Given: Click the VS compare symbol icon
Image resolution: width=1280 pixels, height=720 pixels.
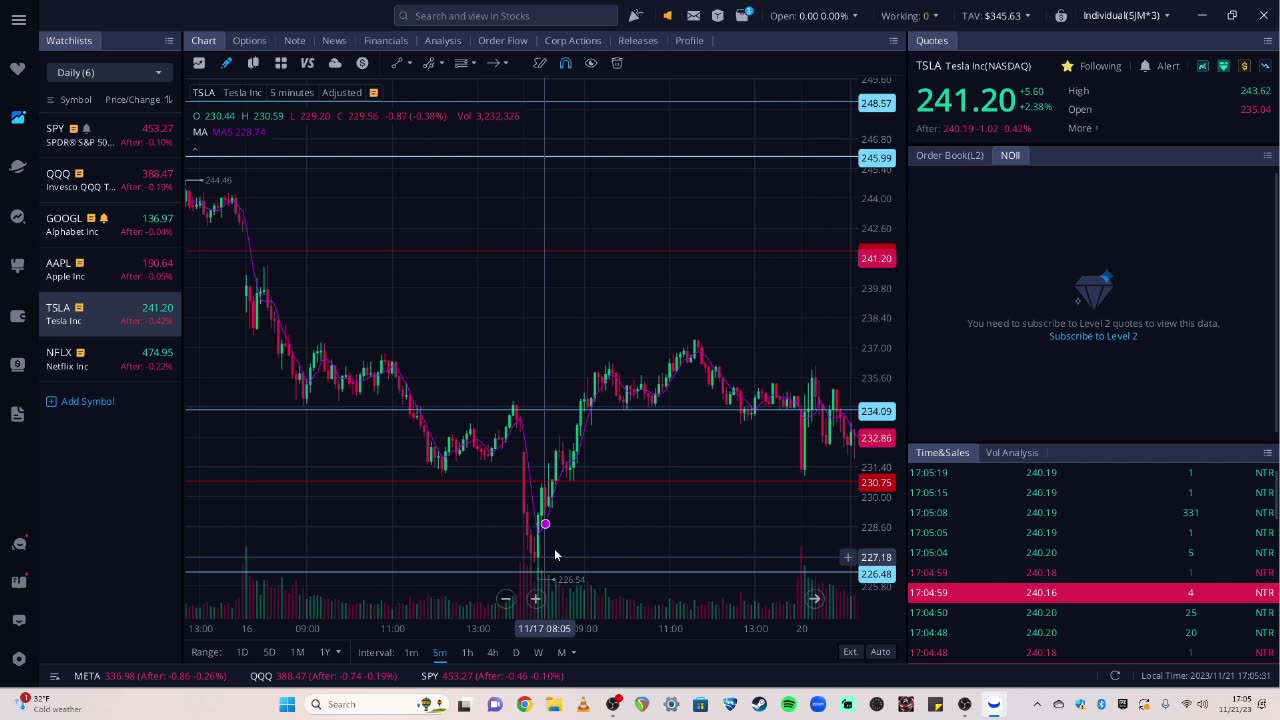Looking at the screenshot, I should pos(307,63).
